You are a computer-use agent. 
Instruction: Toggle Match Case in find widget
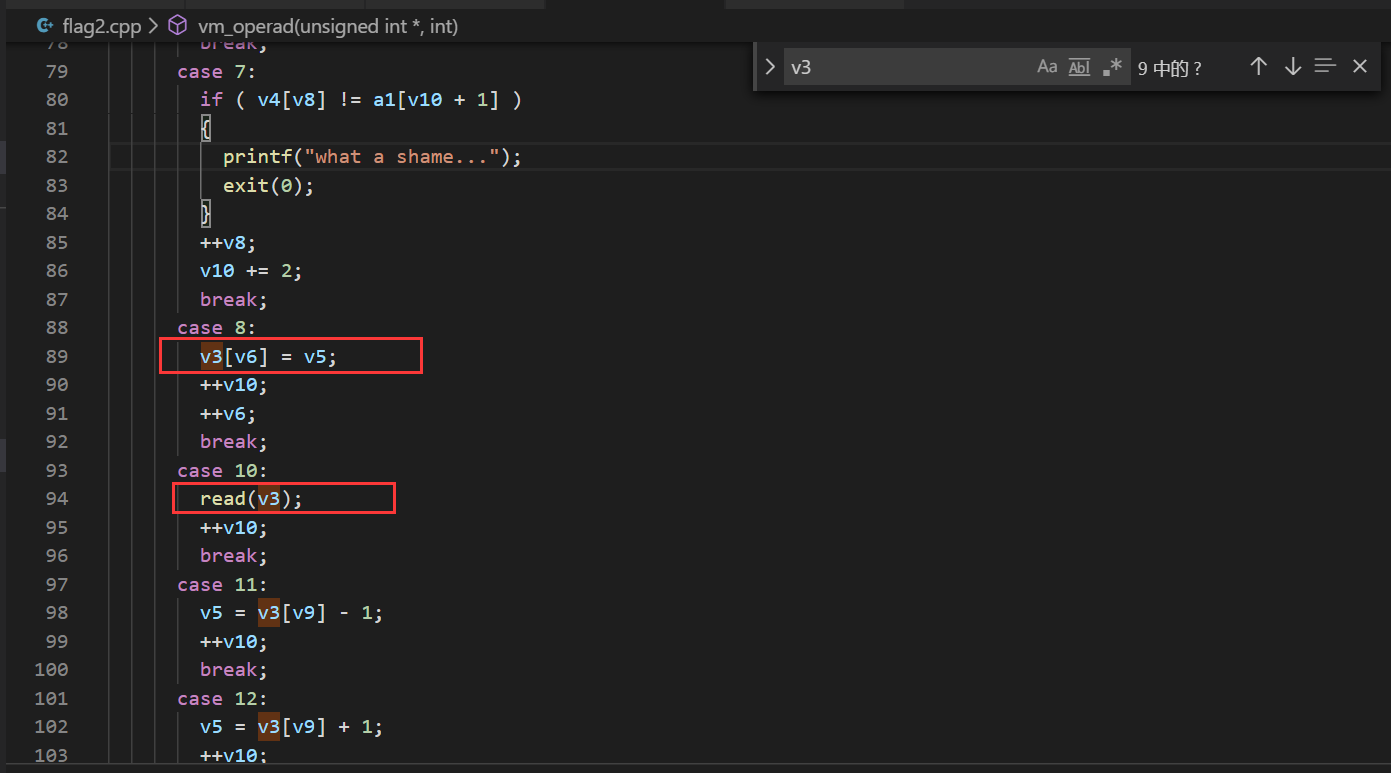[1047, 67]
